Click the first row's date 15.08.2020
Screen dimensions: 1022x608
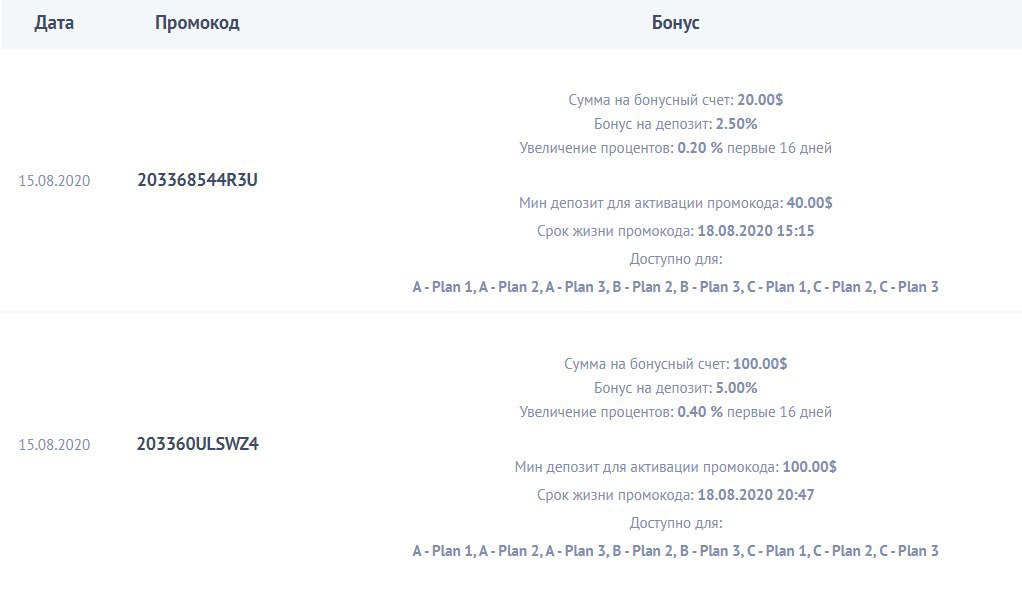click(54, 181)
